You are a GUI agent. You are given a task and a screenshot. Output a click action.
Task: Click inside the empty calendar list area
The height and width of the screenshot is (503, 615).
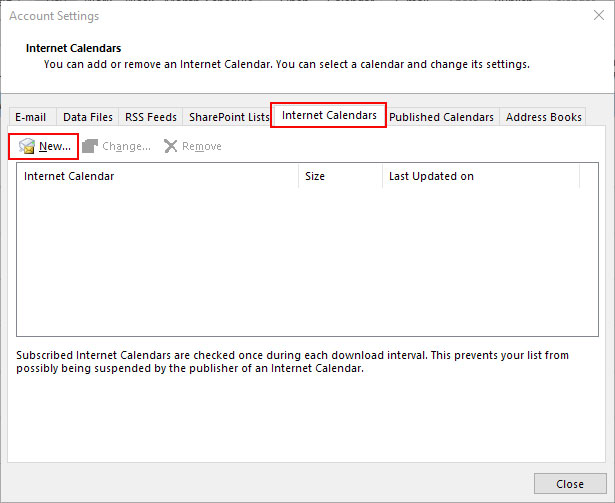300,260
